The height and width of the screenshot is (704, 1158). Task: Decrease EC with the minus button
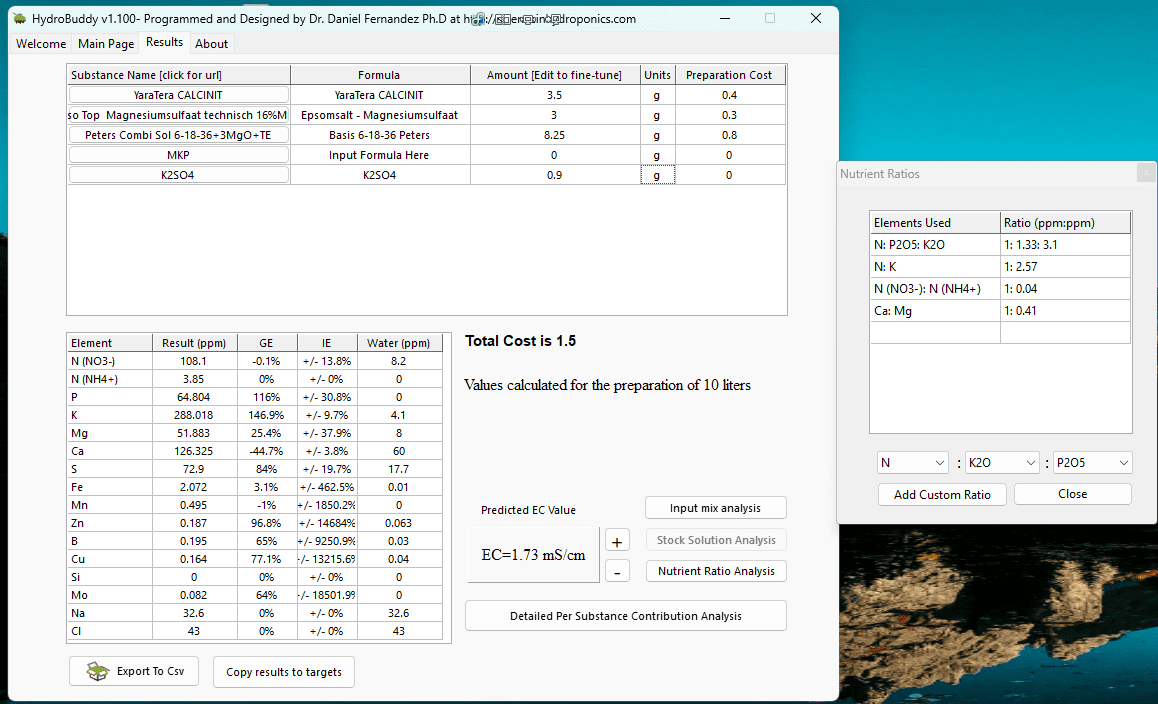pyautogui.click(x=617, y=571)
